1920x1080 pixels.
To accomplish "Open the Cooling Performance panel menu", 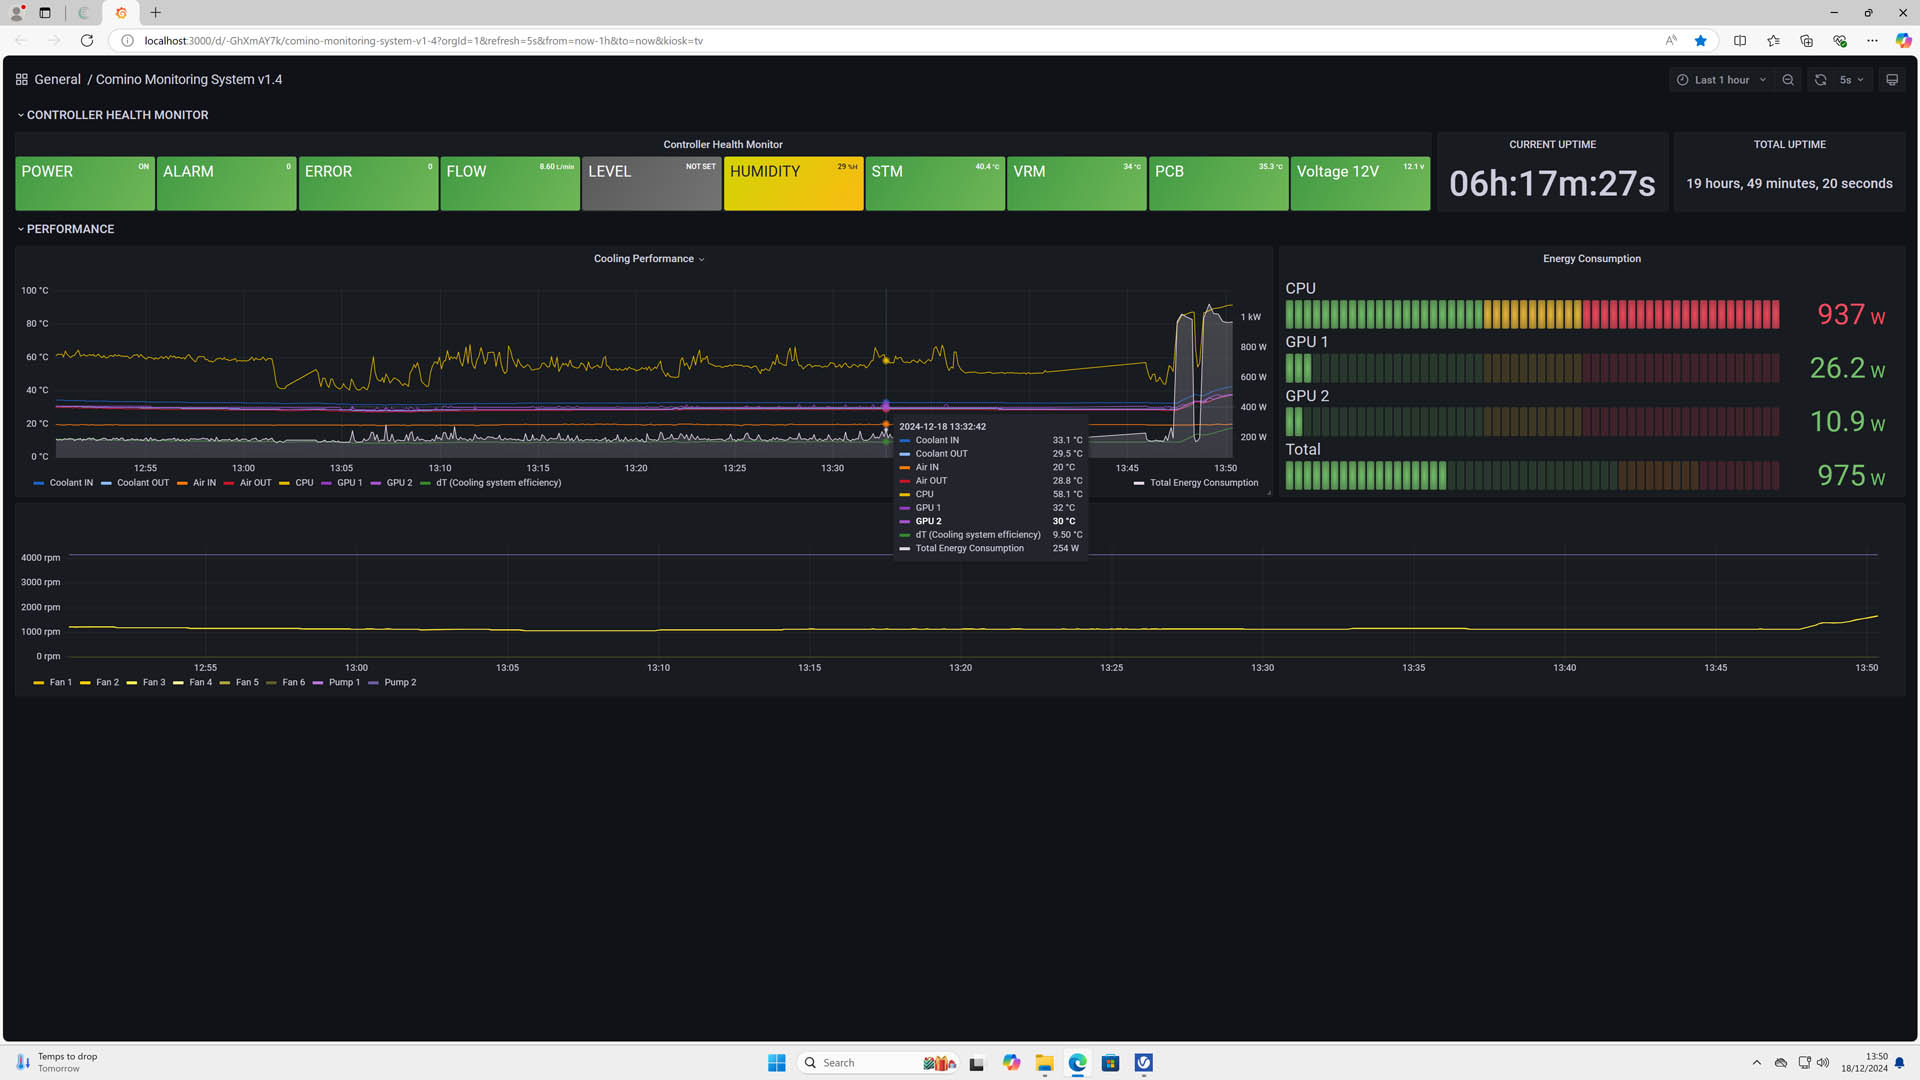I will (649, 259).
